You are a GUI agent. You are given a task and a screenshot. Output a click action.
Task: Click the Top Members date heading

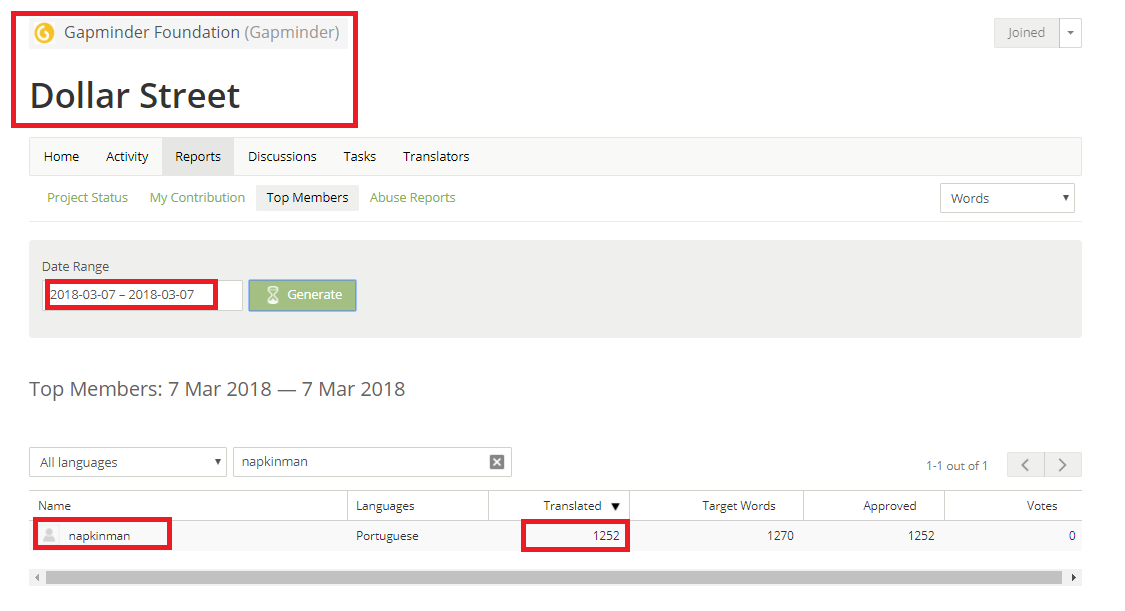pos(217,389)
